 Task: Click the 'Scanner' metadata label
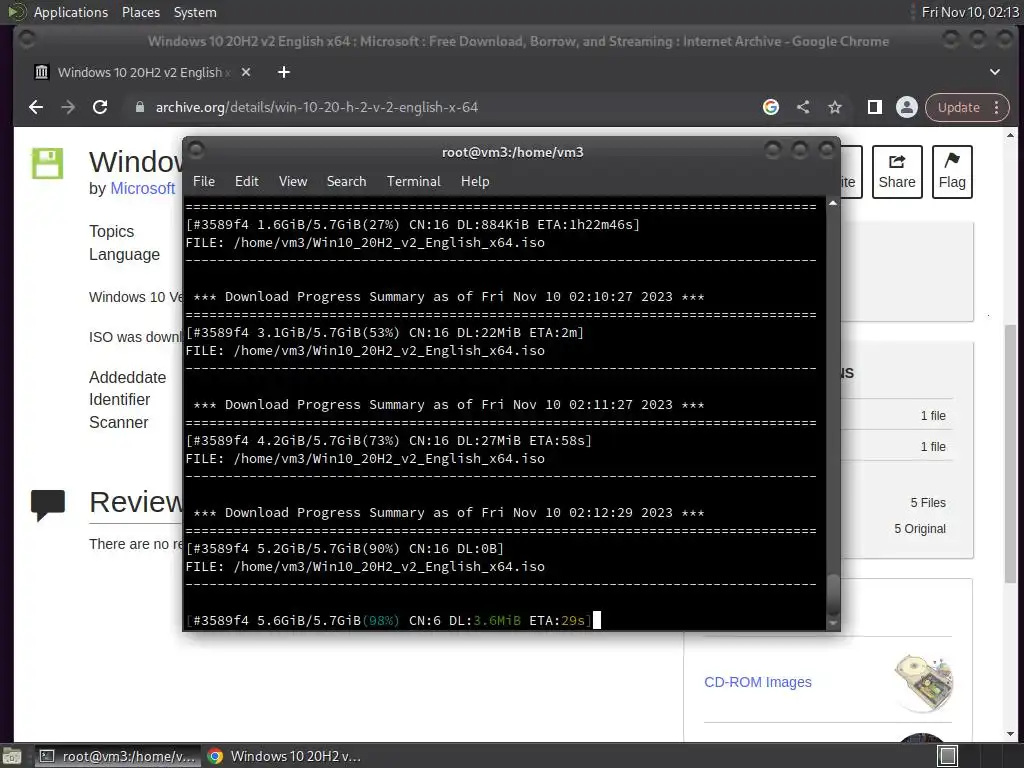(119, 423)
